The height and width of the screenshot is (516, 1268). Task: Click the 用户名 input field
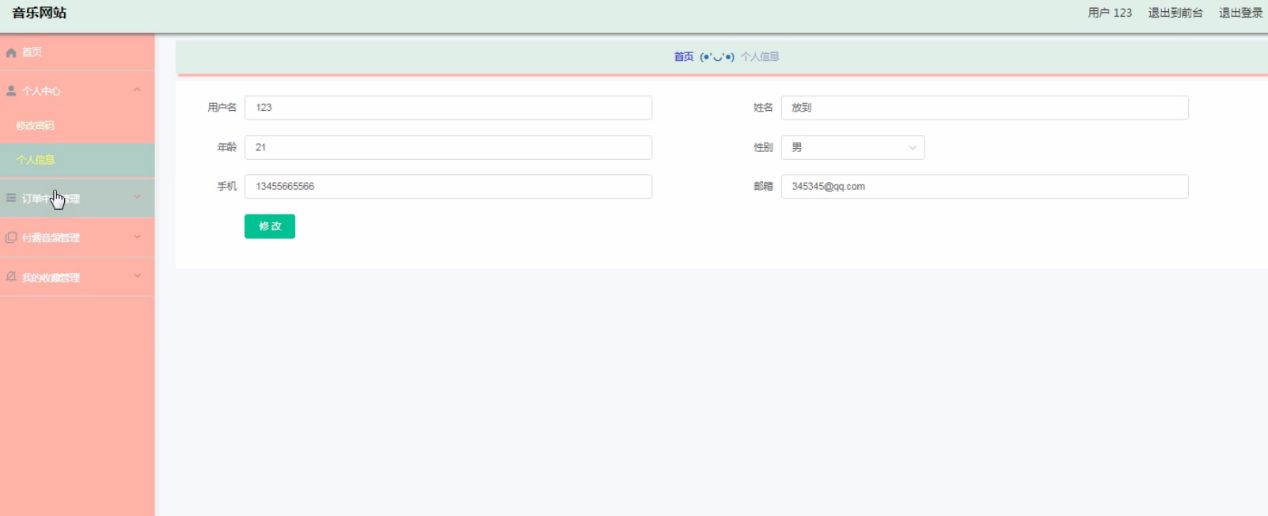(x=448, y=108)
